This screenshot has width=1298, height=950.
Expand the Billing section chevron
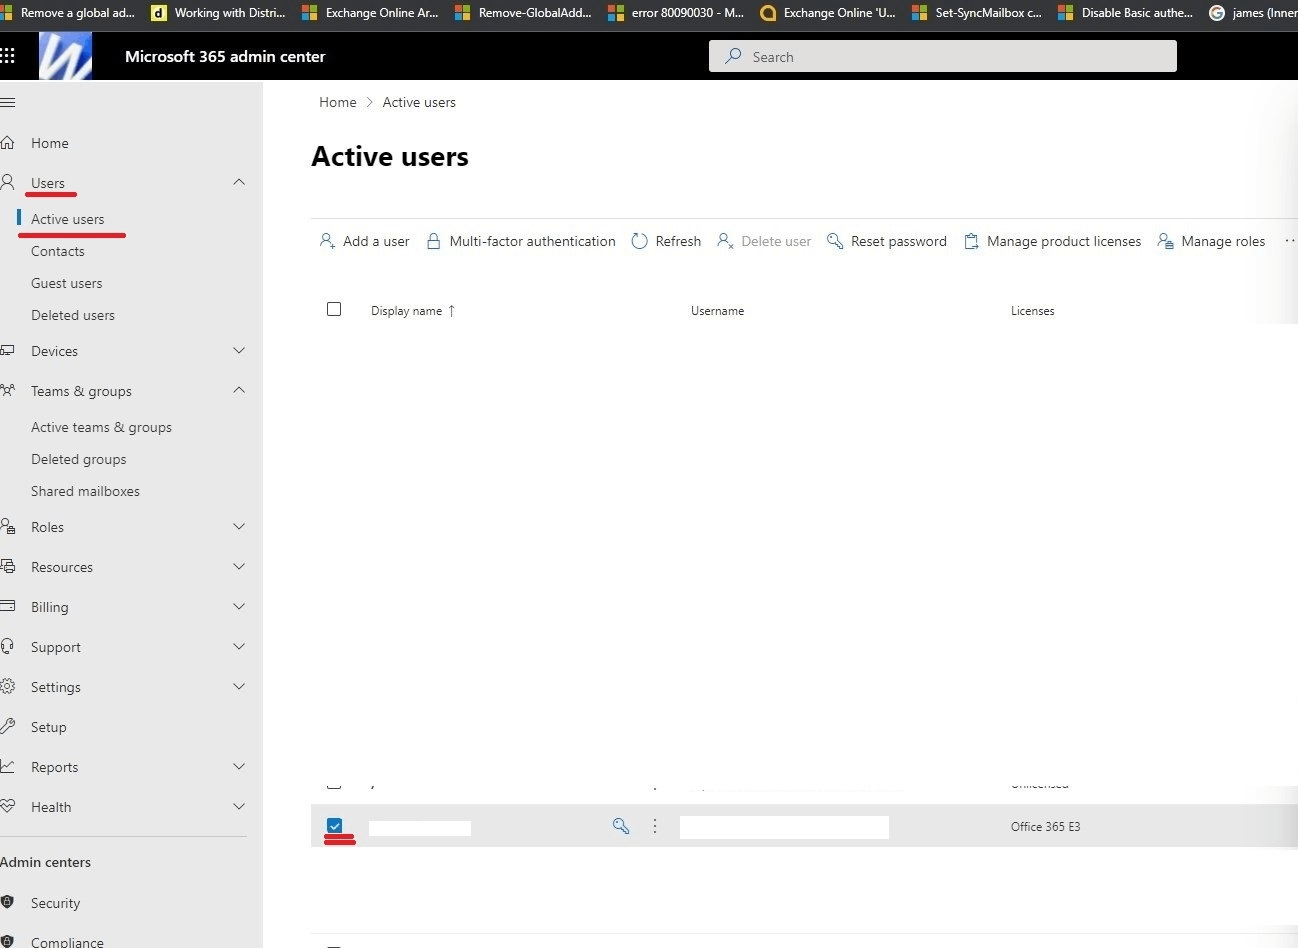click(239, 607)
